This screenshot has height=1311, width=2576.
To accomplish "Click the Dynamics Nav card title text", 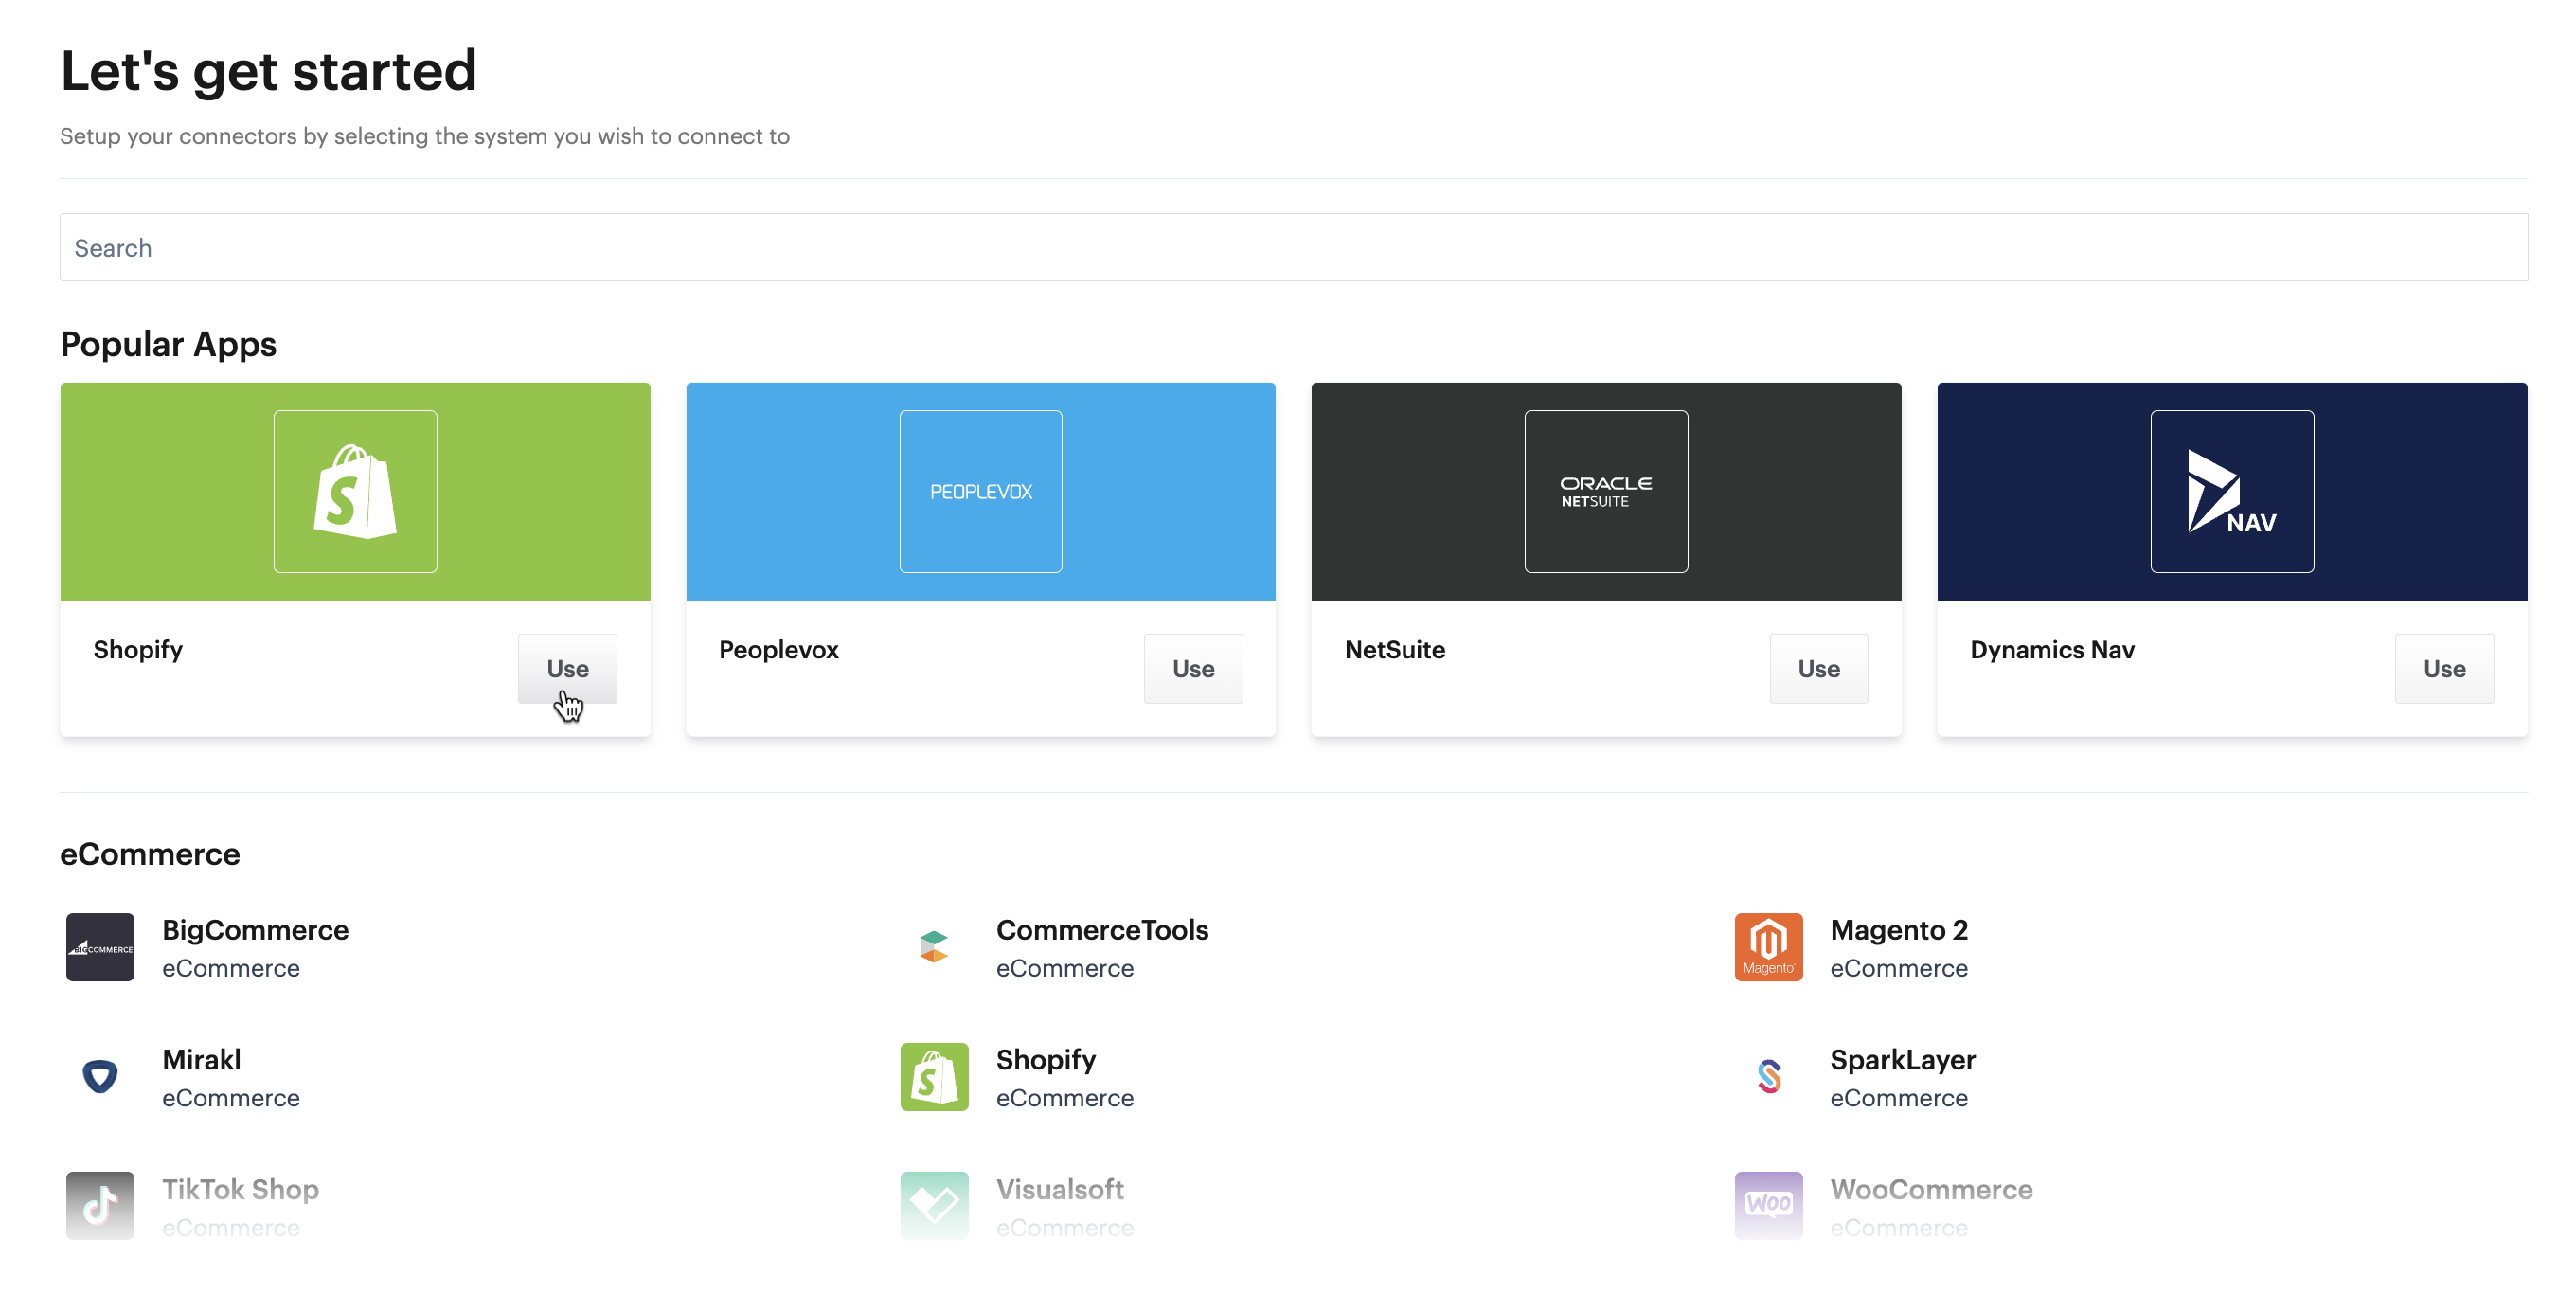I will coord(2052,650).
